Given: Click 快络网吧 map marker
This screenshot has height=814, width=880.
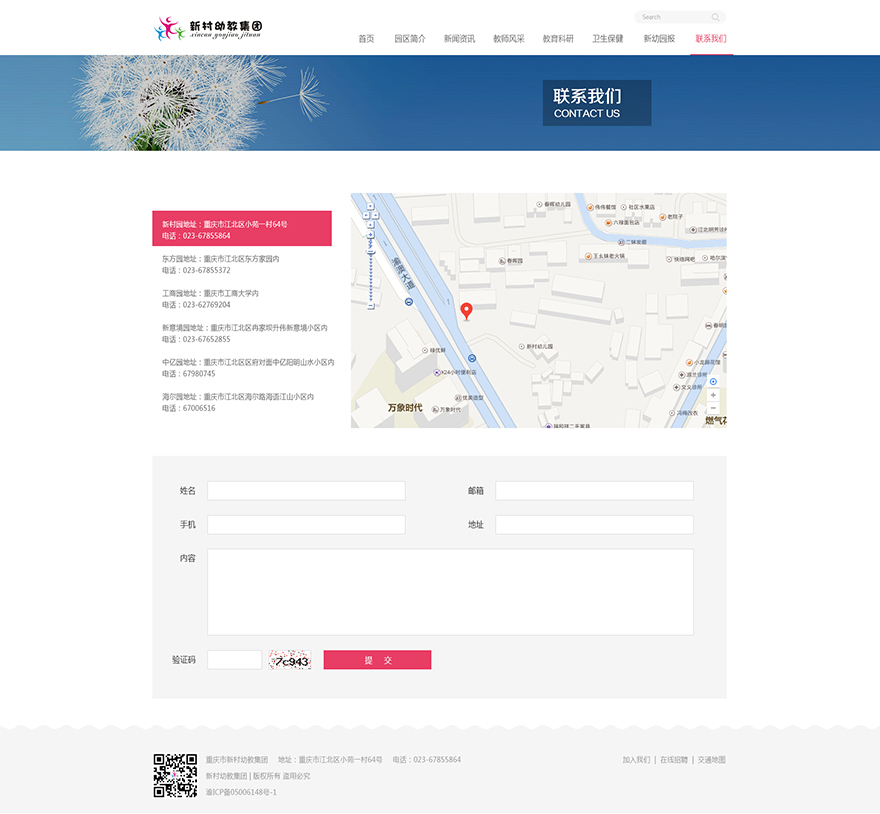Looking at the screenshot, I should (669, 259).
